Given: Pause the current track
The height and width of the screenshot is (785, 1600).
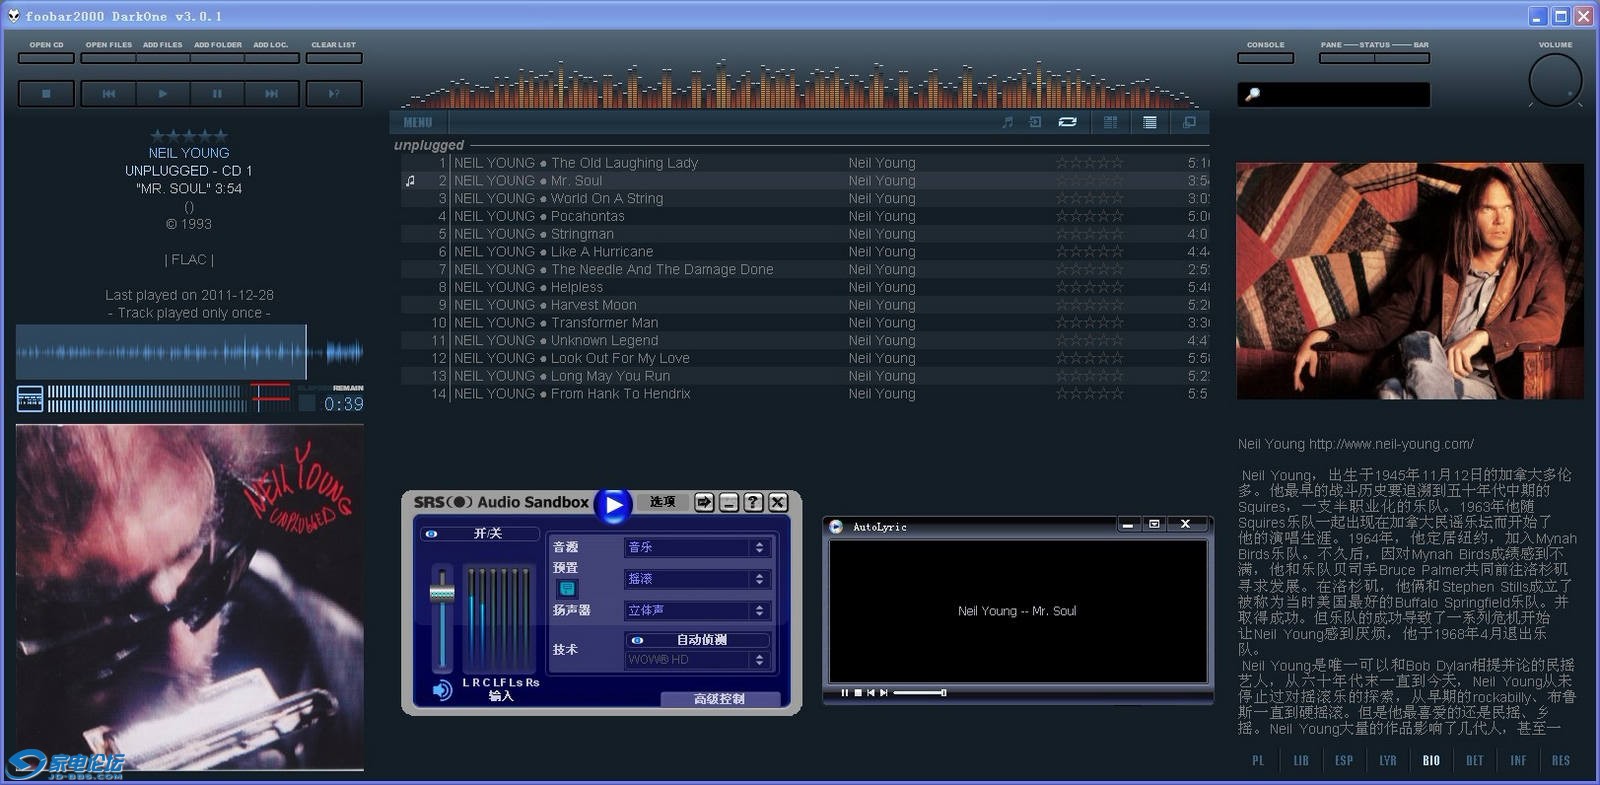Looking at the screenshot, I should (x=217, y=93).
